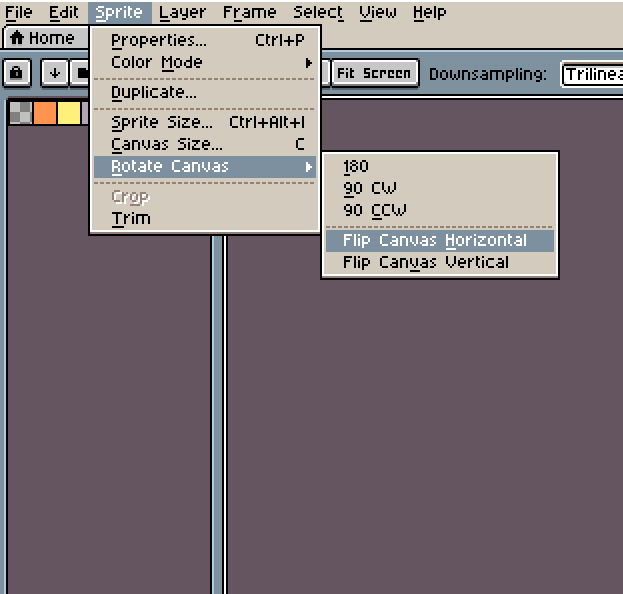Viewport: 623px width, 594px height.
Task: Select the 180 rotation option
Action: (x=440, y=166)
